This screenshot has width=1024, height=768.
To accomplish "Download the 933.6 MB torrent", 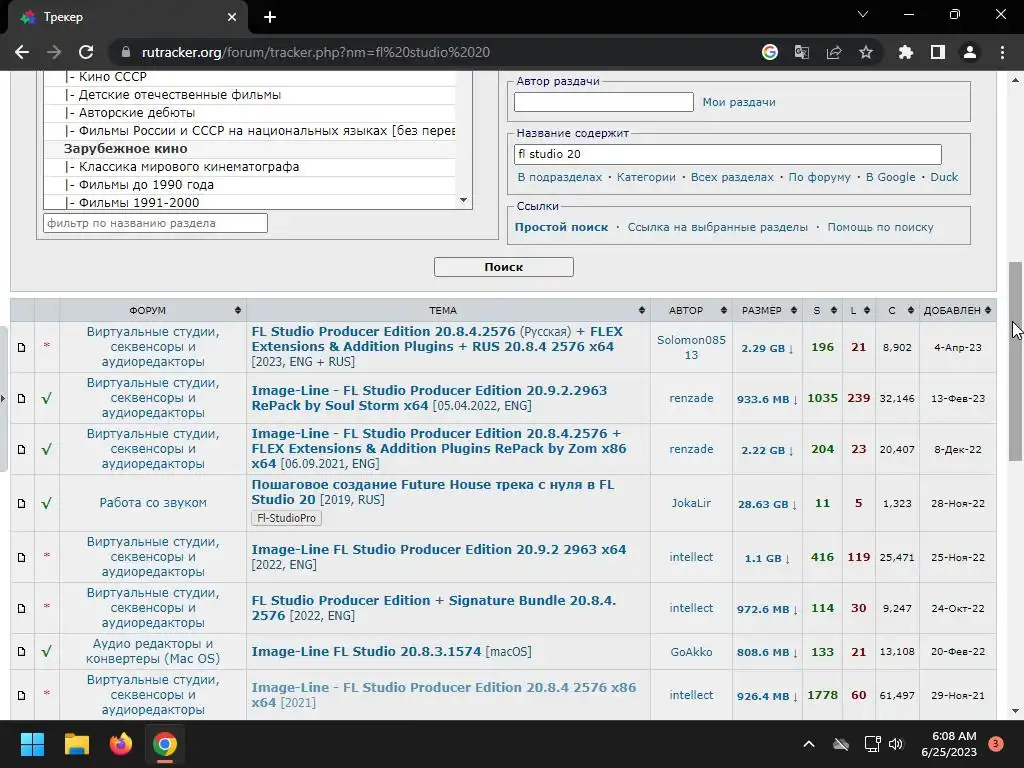I will (x=767, y=399).
